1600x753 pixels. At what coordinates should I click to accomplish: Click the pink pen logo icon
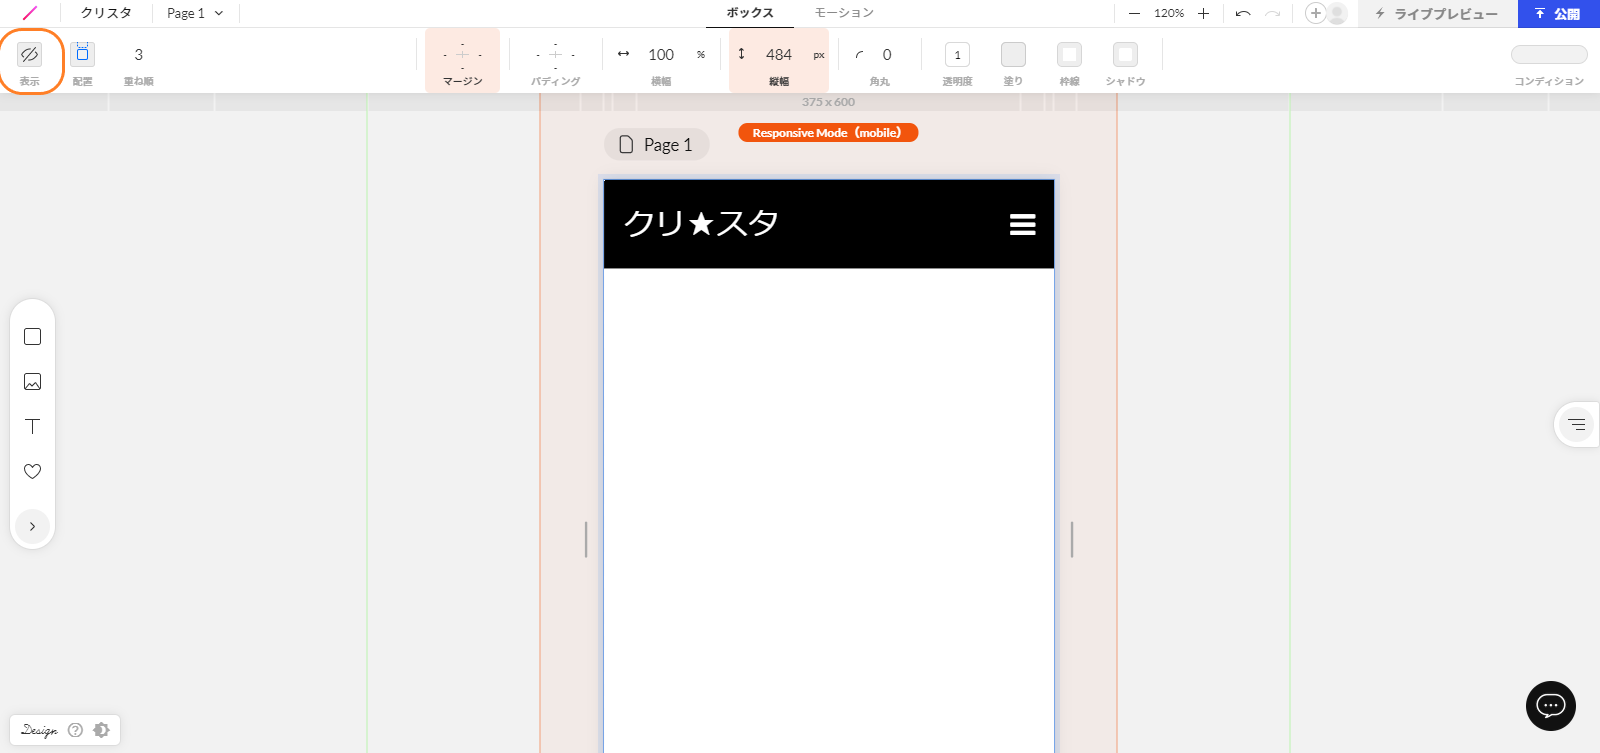(30, 13)
